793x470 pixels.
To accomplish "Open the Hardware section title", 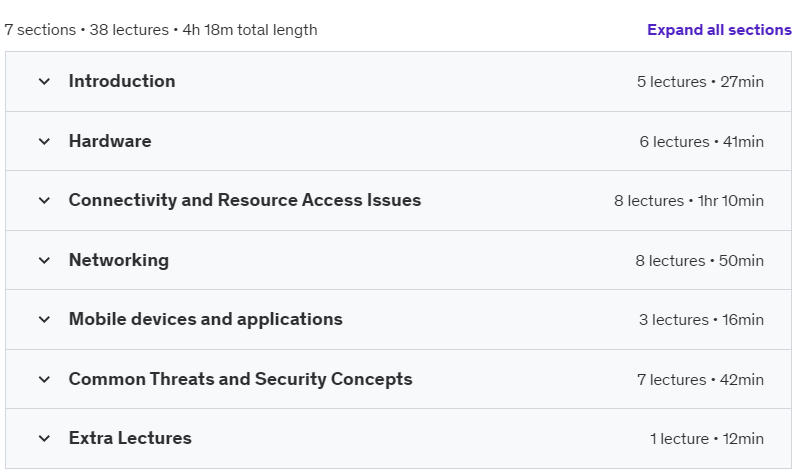I will tap(110, 141).
